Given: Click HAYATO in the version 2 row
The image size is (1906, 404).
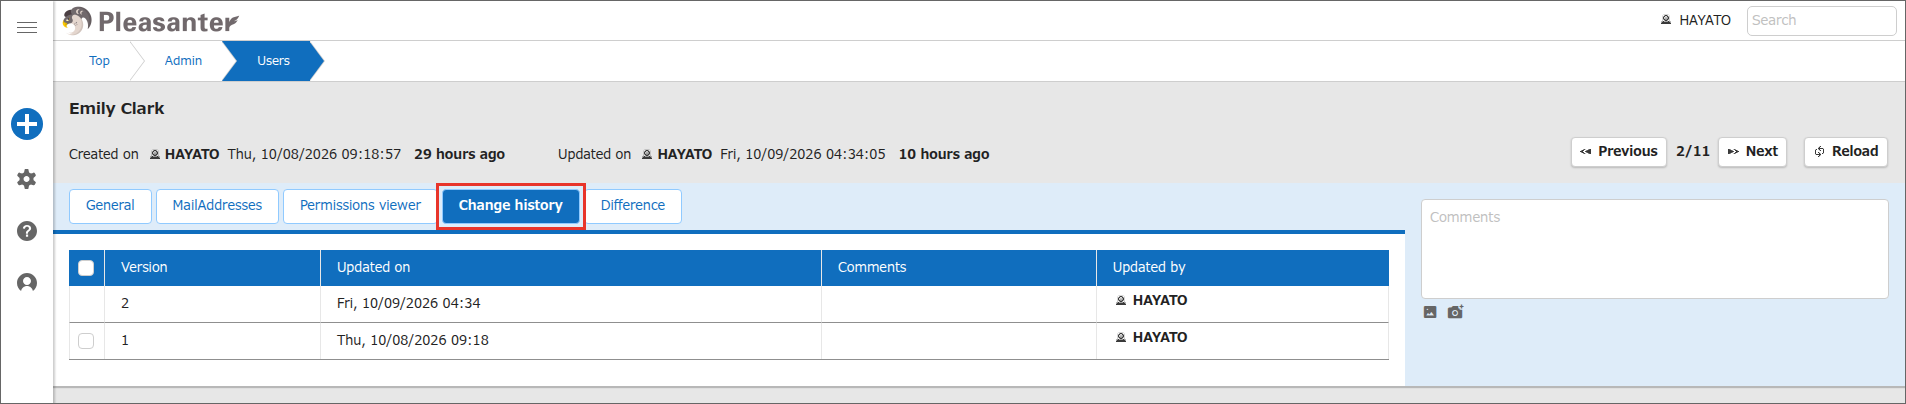Looking at the screenshot, I should point(1151,301).
